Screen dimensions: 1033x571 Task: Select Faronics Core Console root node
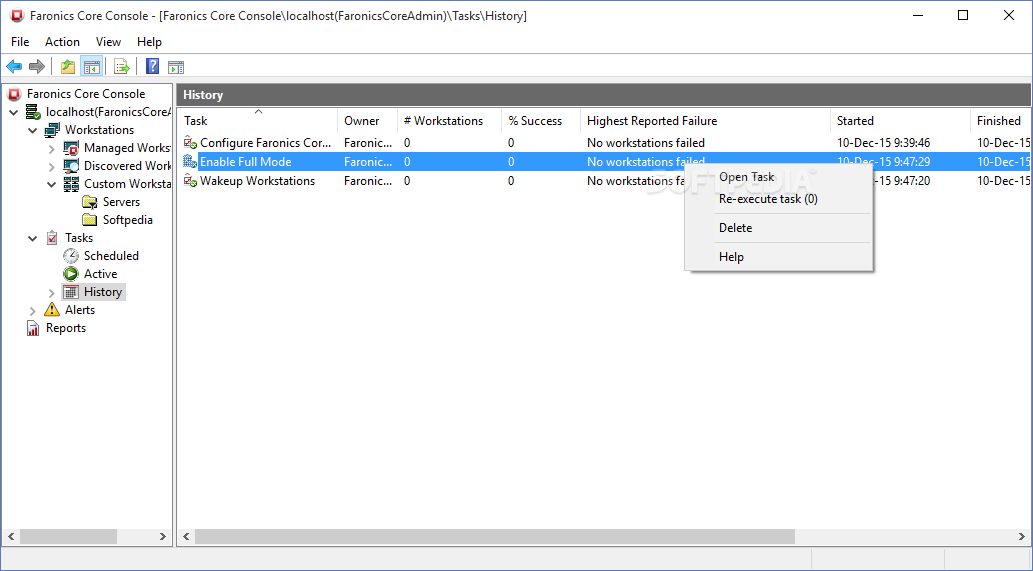[86, 94]
